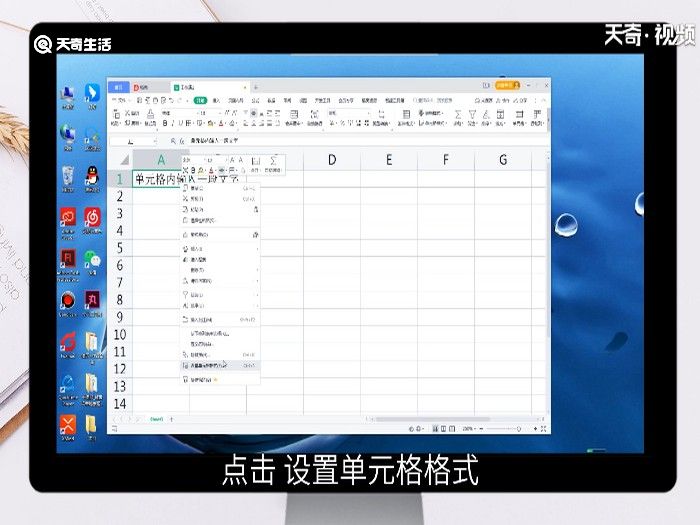Image resolution: width=700 pixels, height=525 pixels.
Task: Click the formula bar input field
Action: point(367,141)
